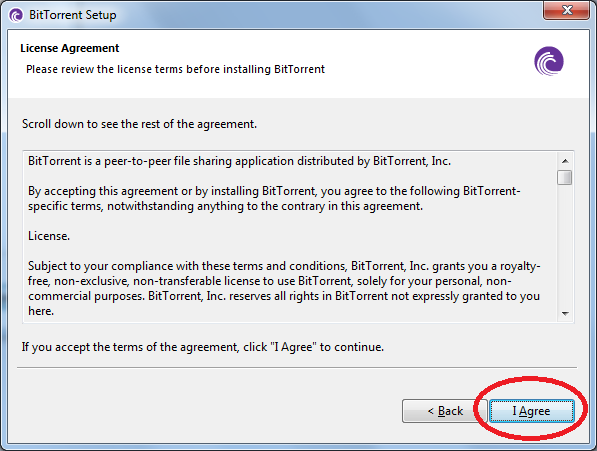Click the license scrollbar down arrow

point(565,314)
